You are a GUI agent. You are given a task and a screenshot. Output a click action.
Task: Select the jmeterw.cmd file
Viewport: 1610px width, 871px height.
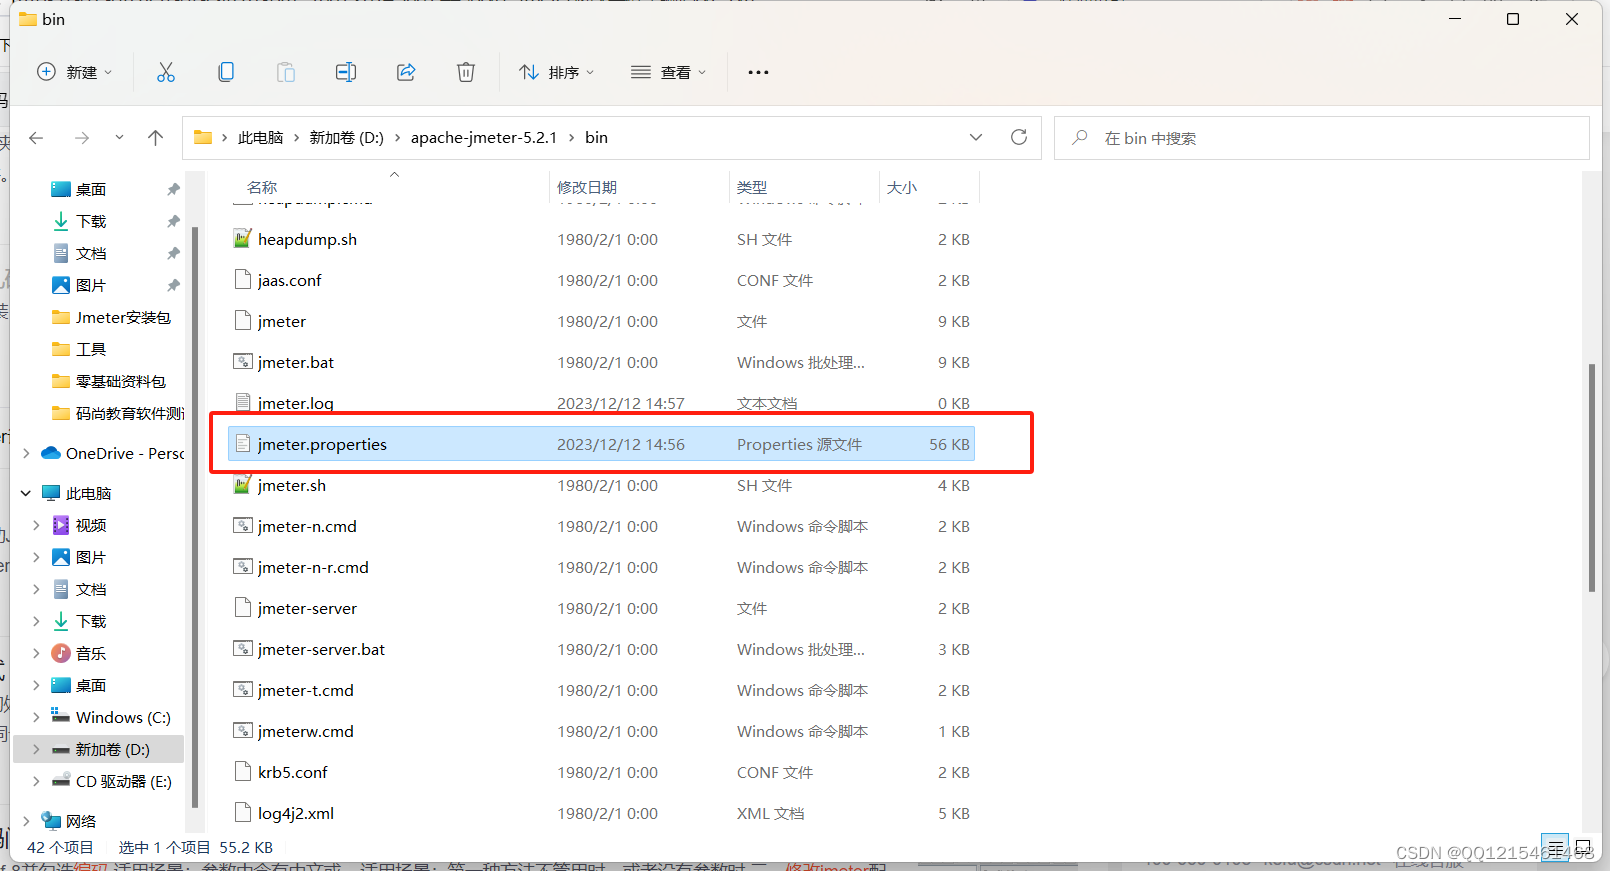[602, 731]
